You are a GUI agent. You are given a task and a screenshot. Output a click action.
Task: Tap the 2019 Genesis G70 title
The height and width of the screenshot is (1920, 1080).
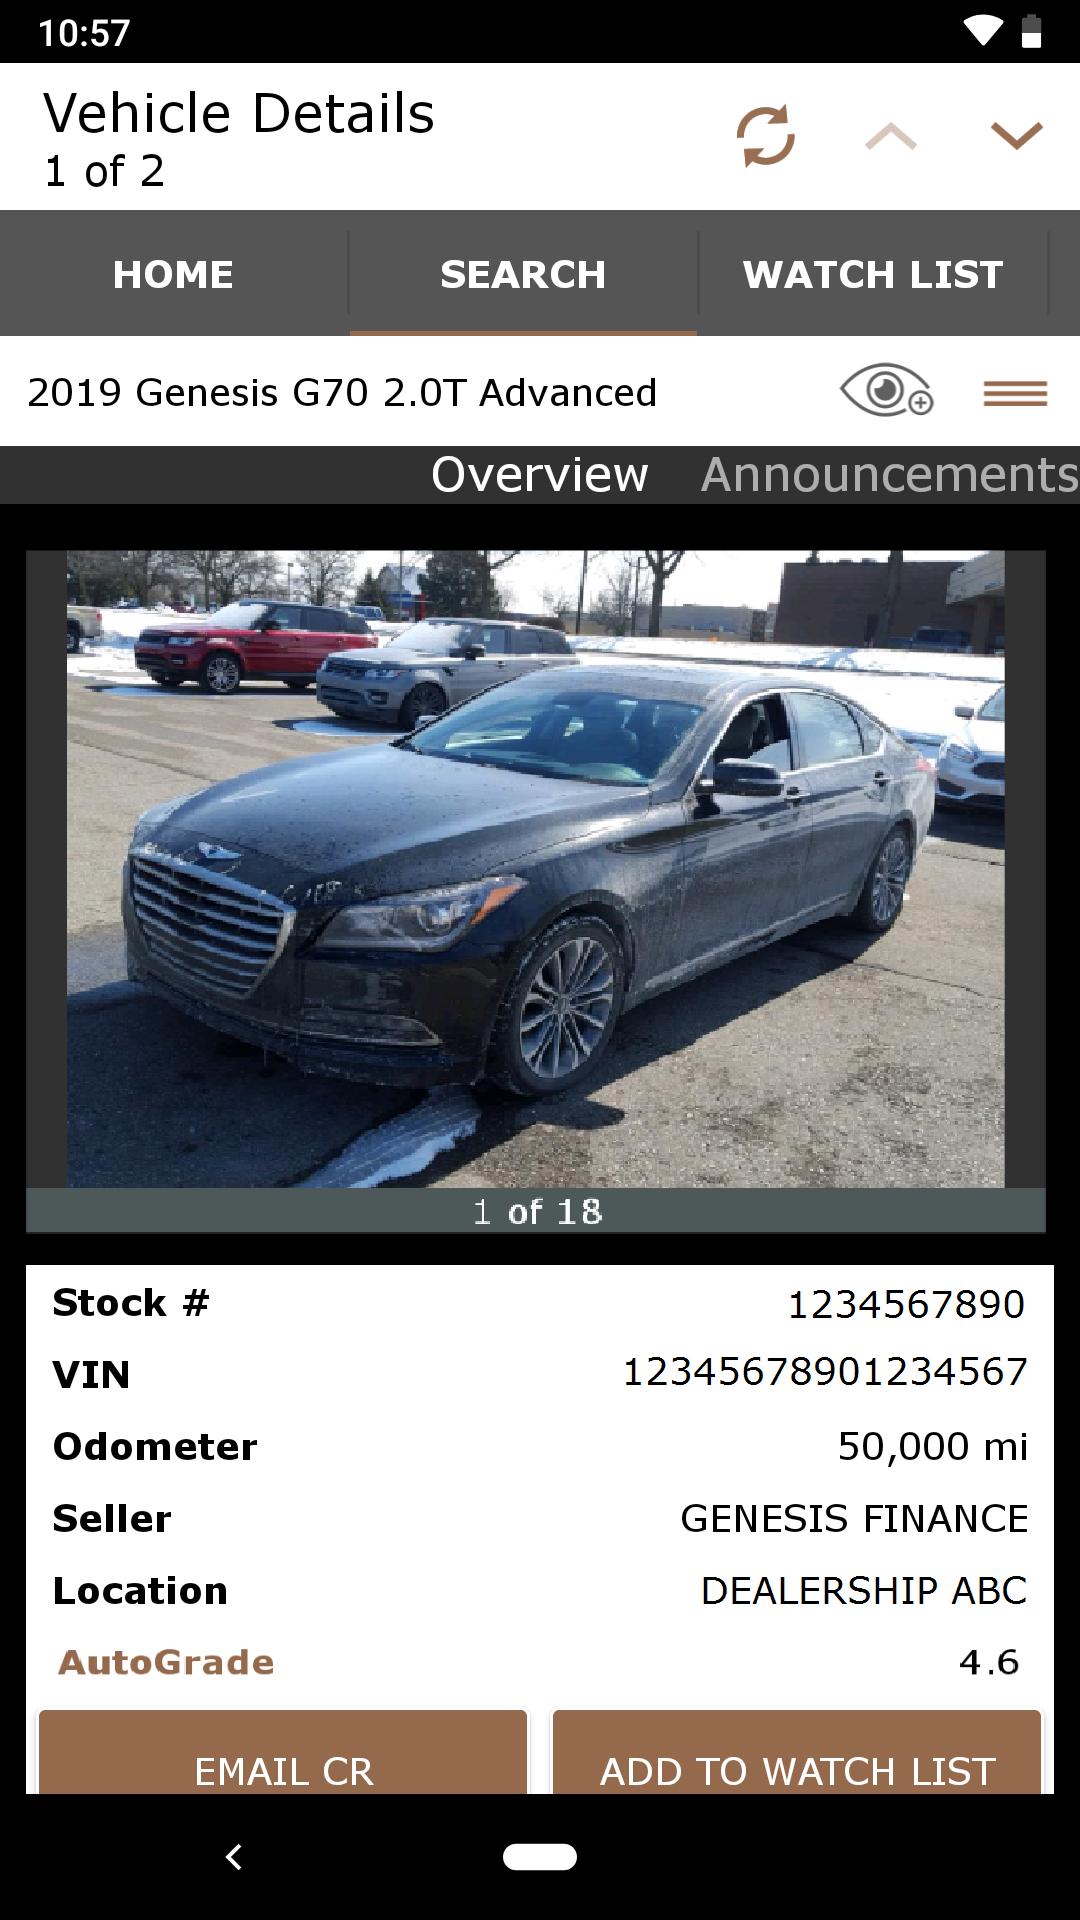[x=342, y=392]
